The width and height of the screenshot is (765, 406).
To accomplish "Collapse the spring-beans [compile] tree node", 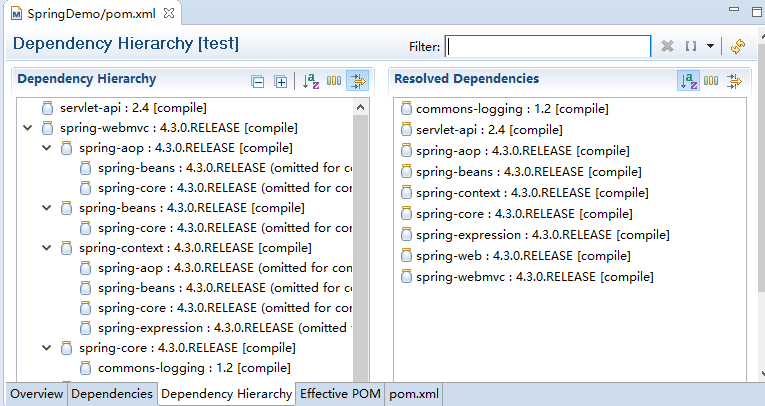I will [x=47, y=208].
